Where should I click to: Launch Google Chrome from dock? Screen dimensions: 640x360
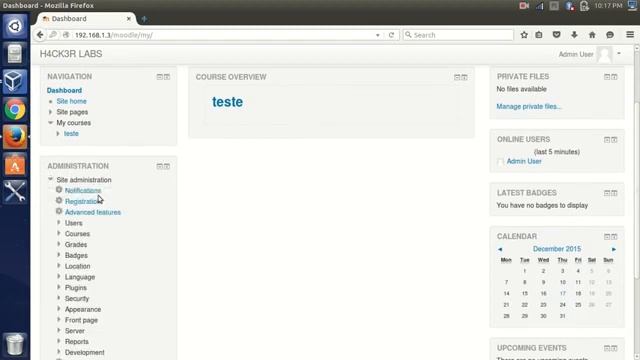coord(15,109)
